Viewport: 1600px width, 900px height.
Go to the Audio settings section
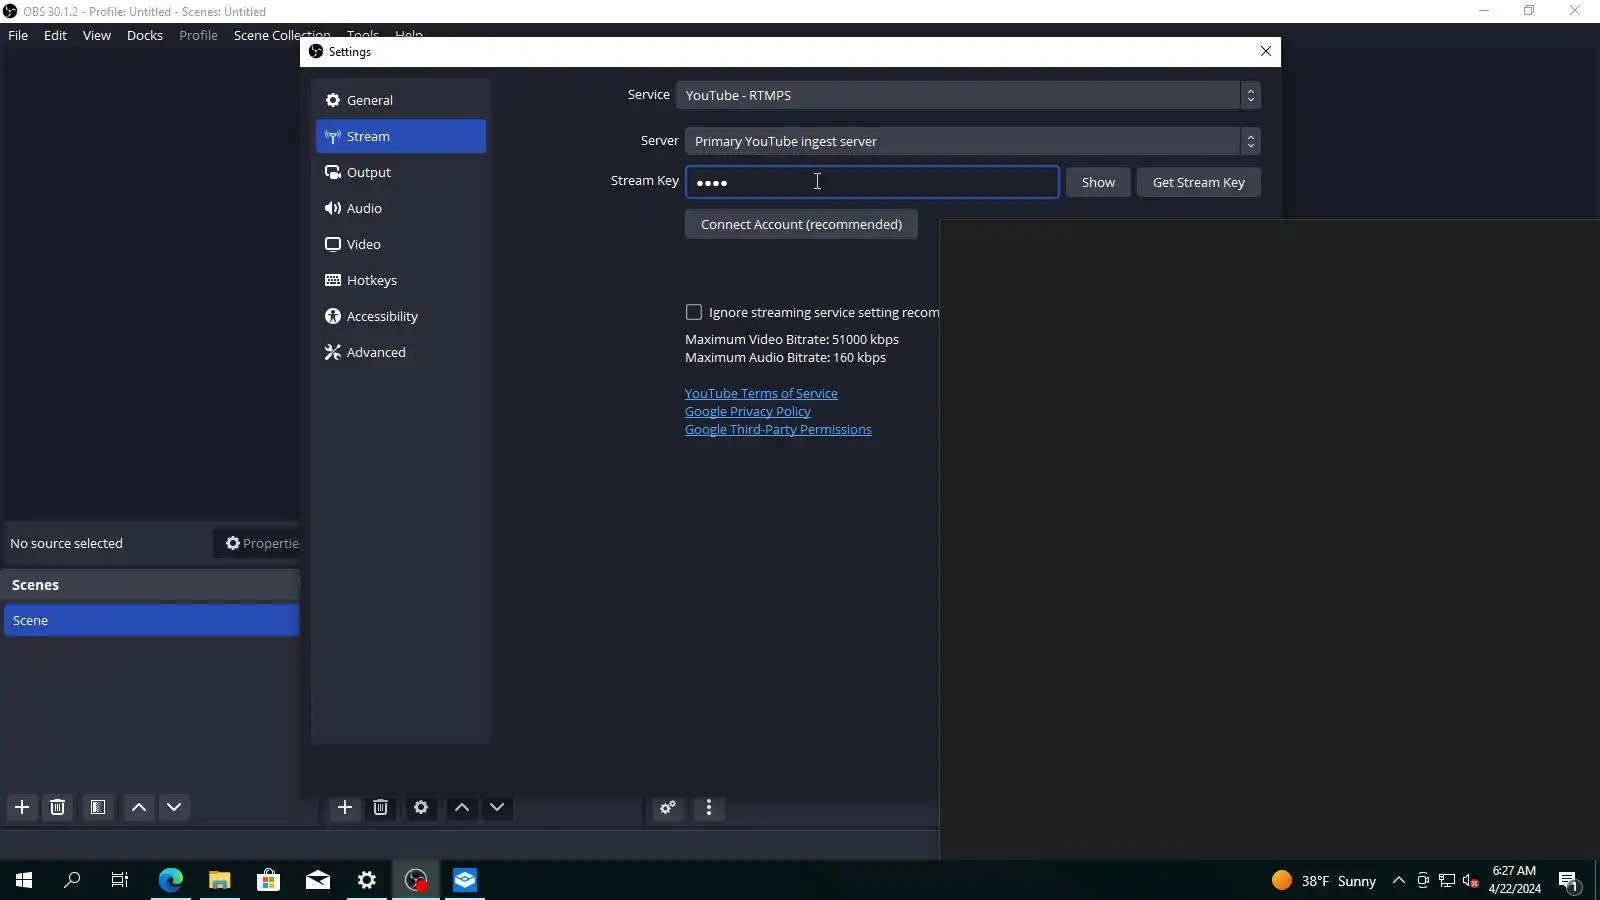click(x=401, y=208)
